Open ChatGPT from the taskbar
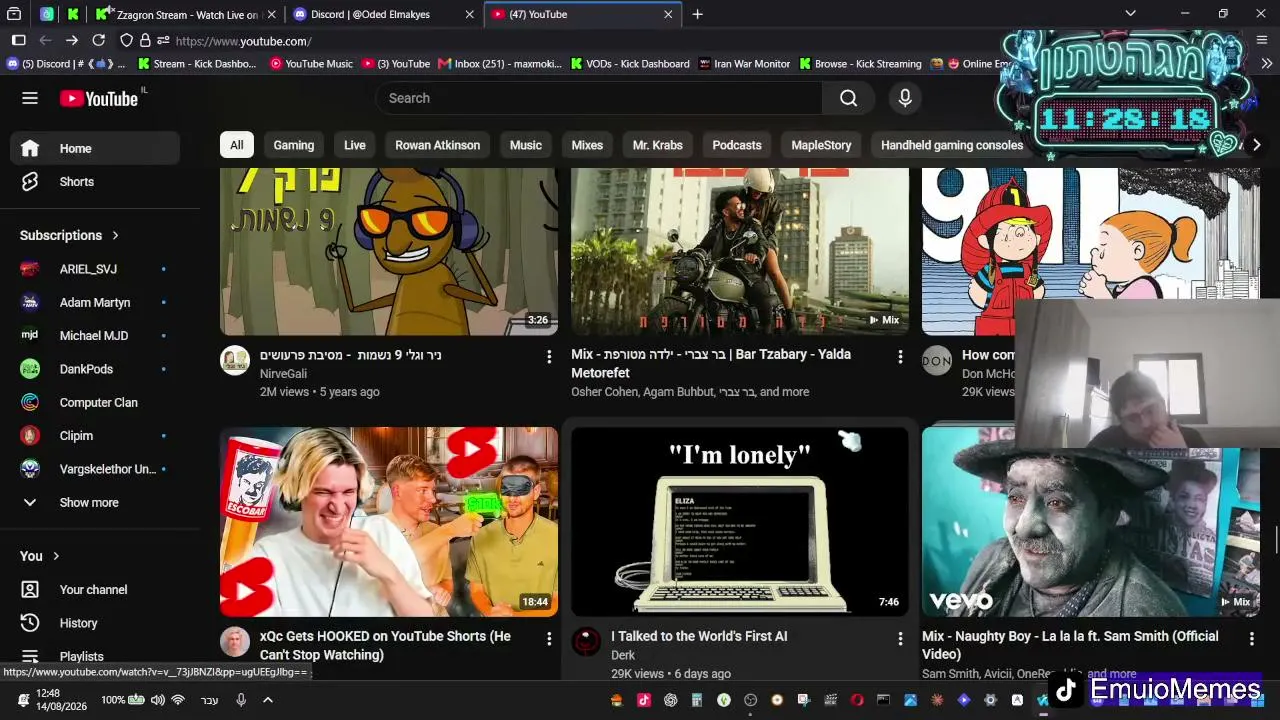1280x720 pixels. click(671, 700)
